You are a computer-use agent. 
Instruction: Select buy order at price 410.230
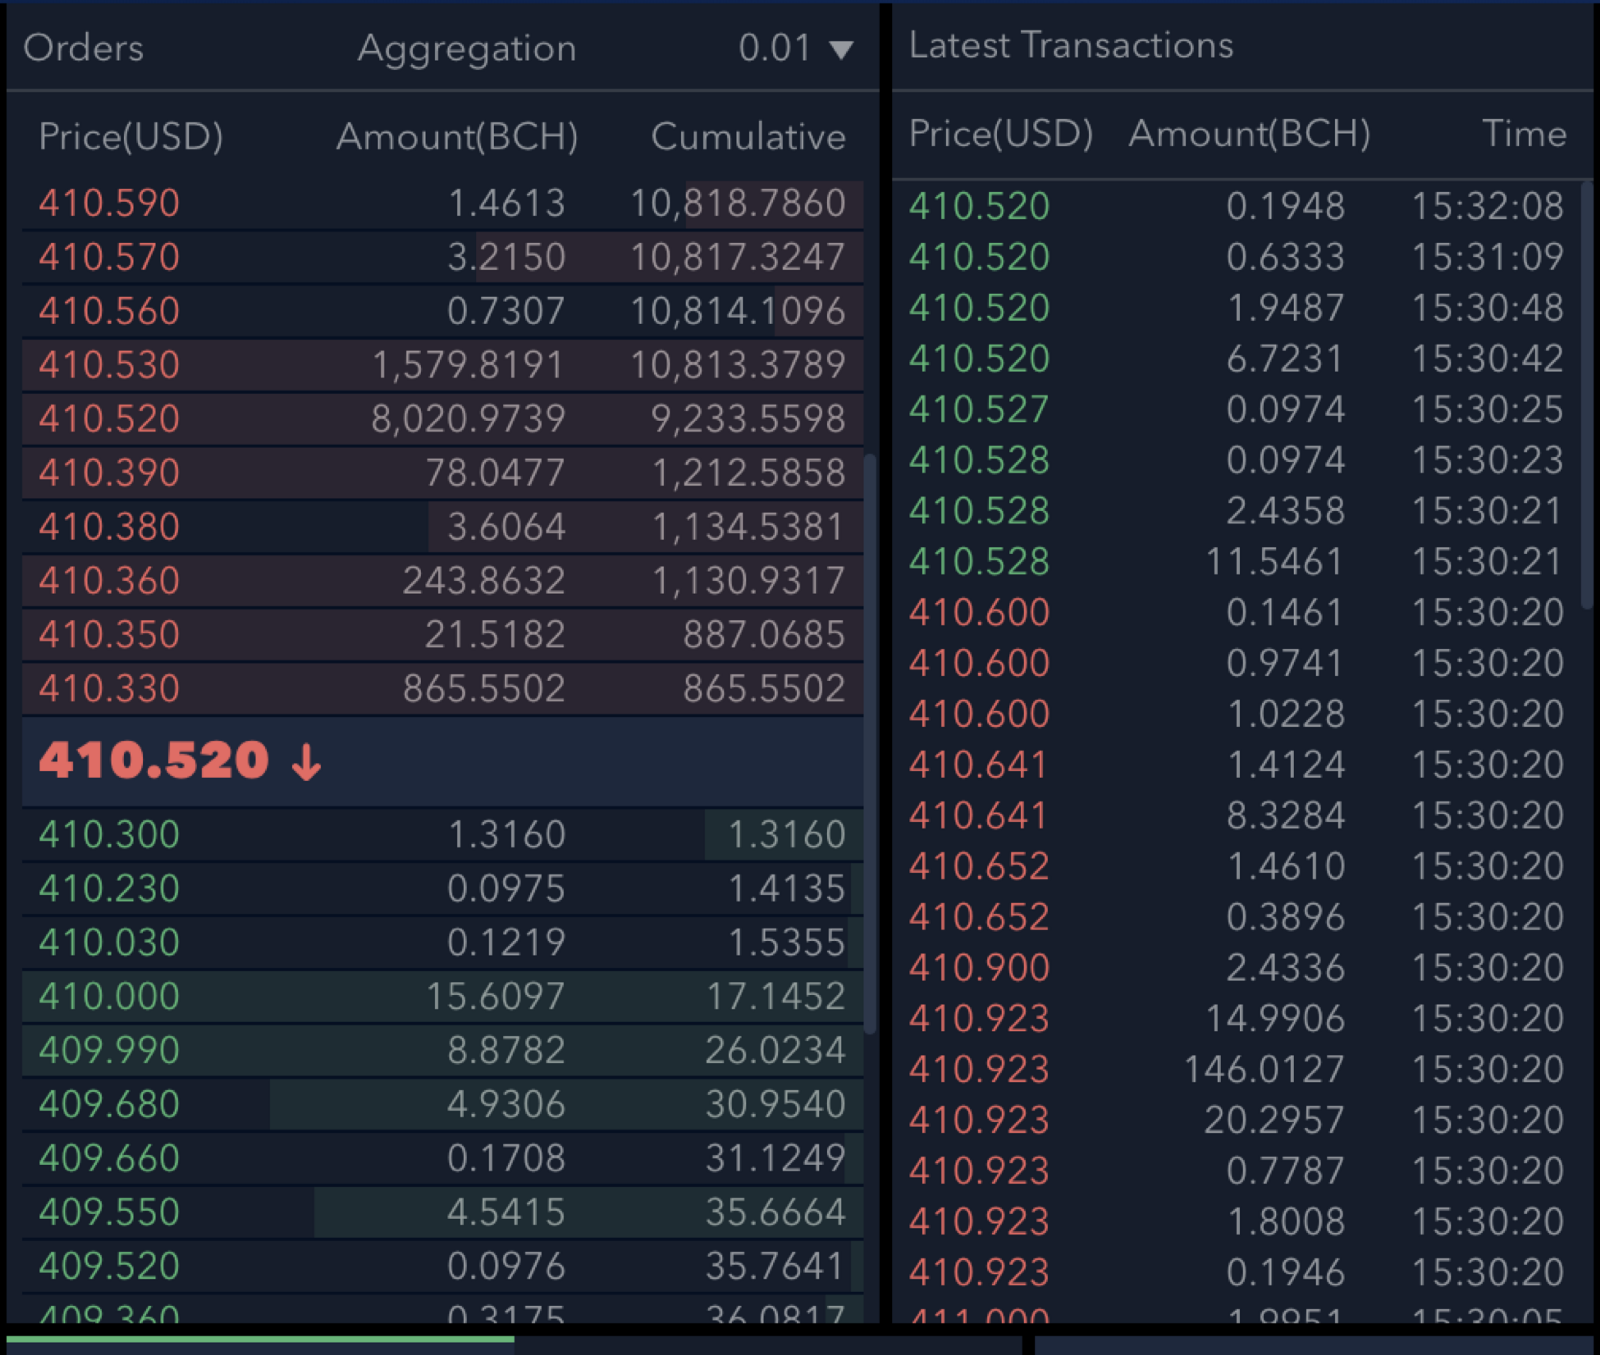click(x=442, y=889)
